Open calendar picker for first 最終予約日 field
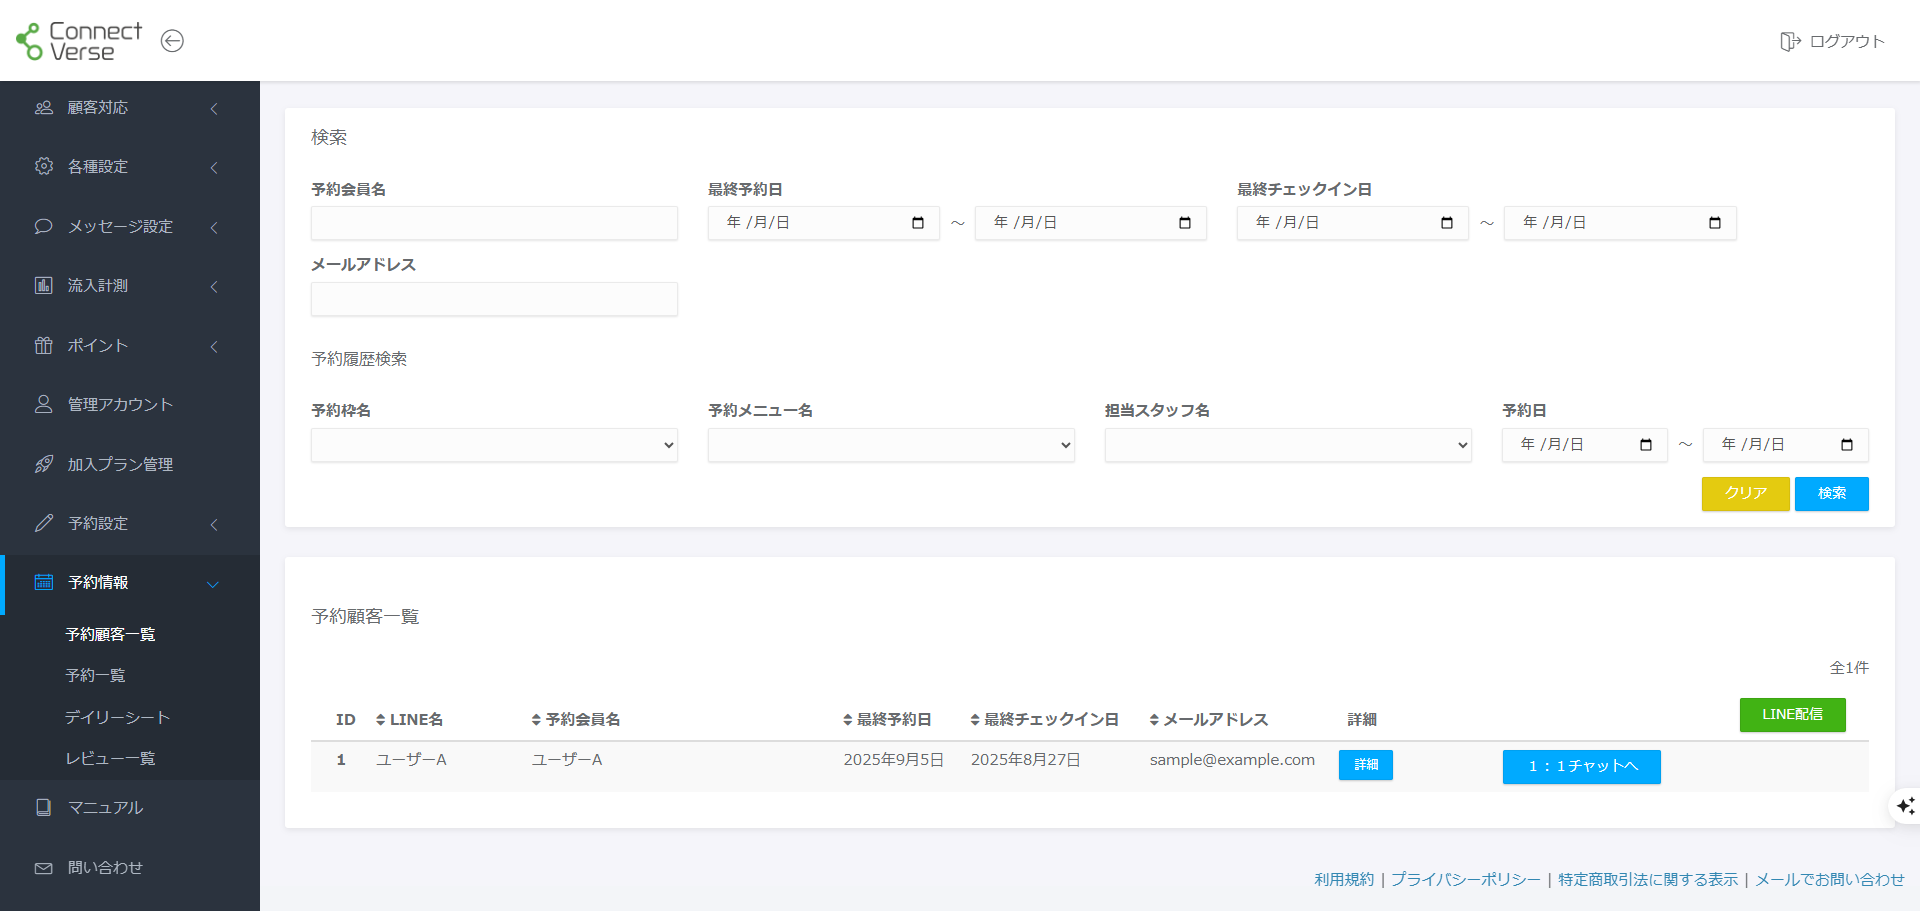The height and width of the screenshot is (911, 1920). (917, 223)
